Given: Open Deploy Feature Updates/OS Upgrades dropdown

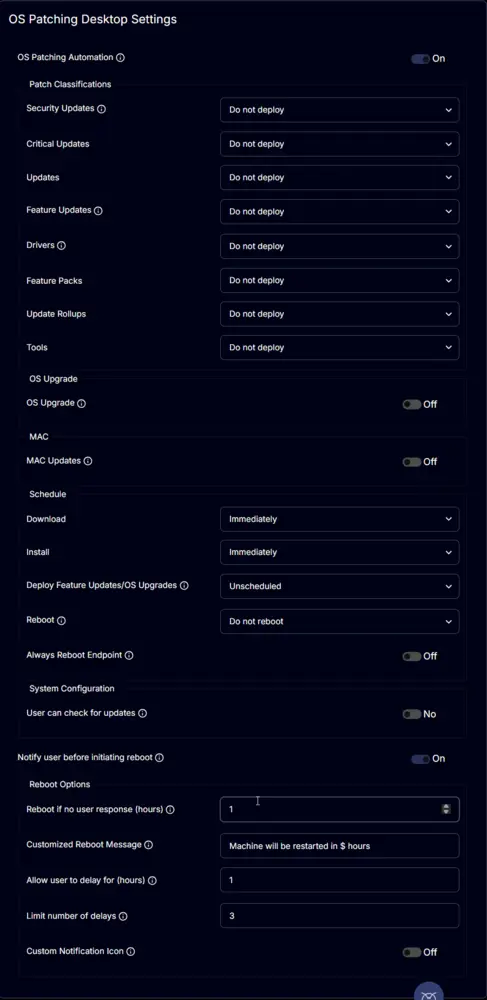Looking at the screenshot, I should tap(340, 586).
